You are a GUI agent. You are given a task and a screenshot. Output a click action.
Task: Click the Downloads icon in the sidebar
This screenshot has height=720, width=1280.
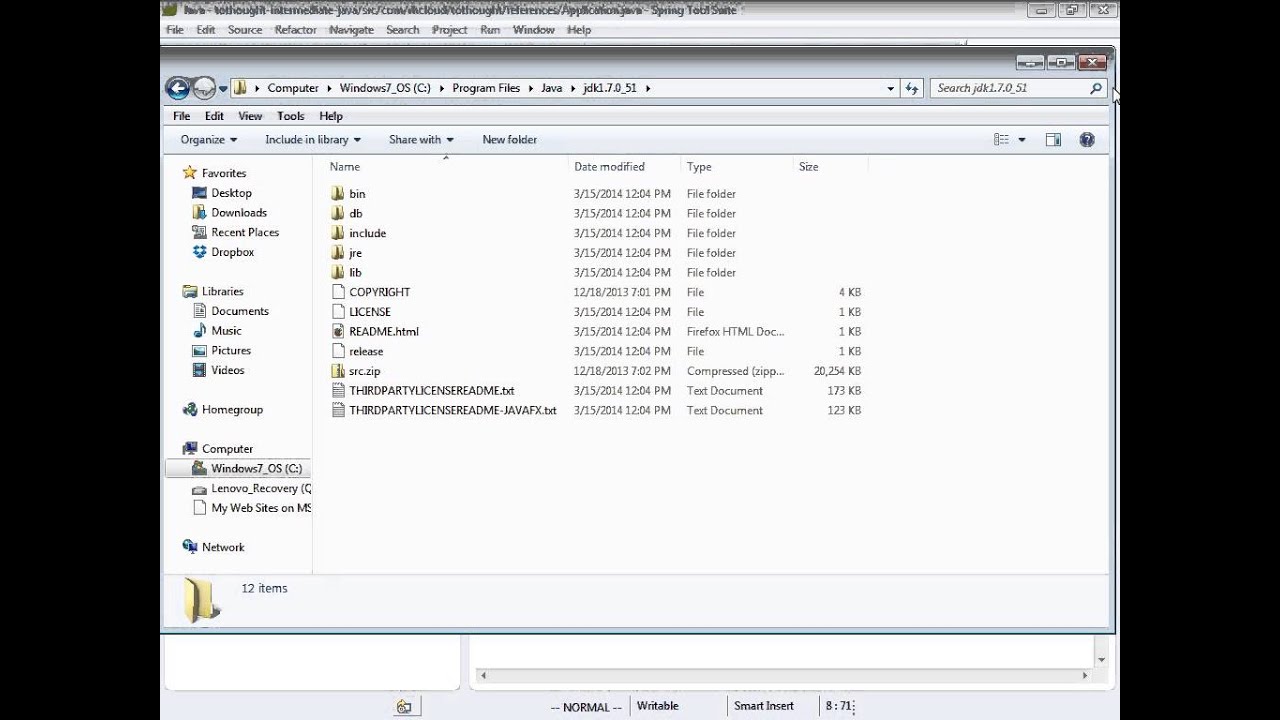pos(199,213)
